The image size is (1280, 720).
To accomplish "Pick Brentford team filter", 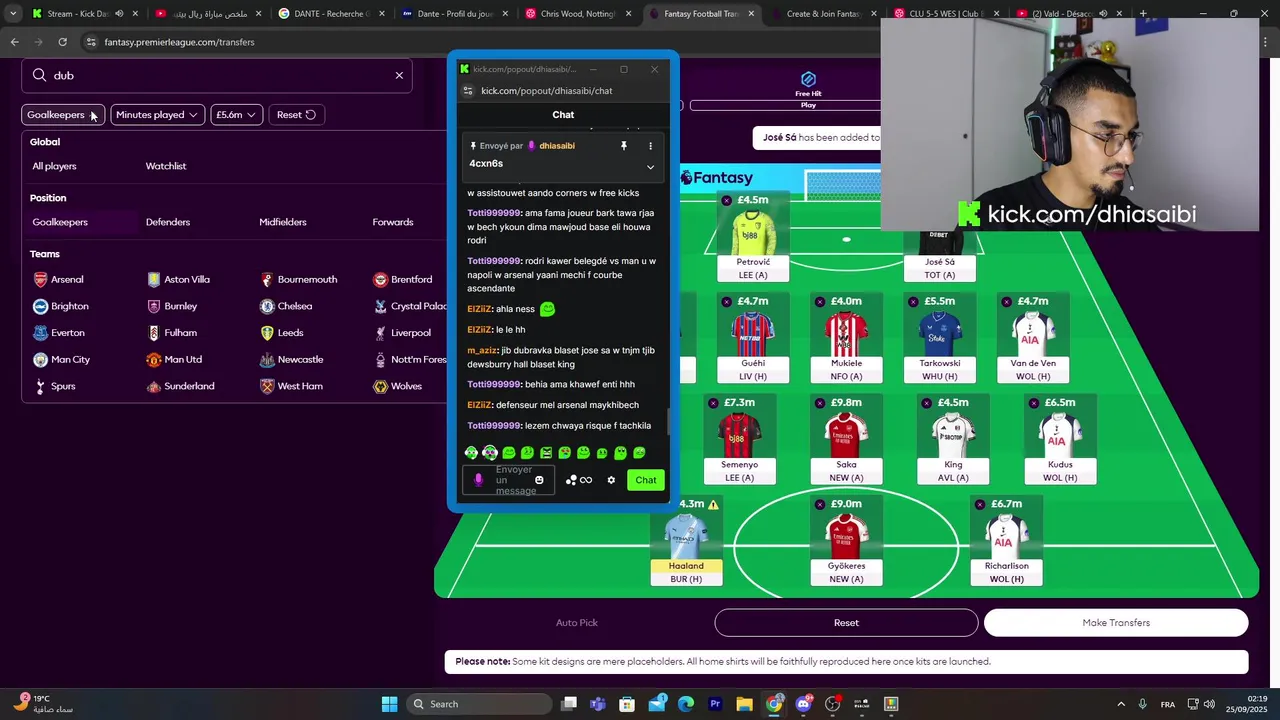I will tap(402, 280).
